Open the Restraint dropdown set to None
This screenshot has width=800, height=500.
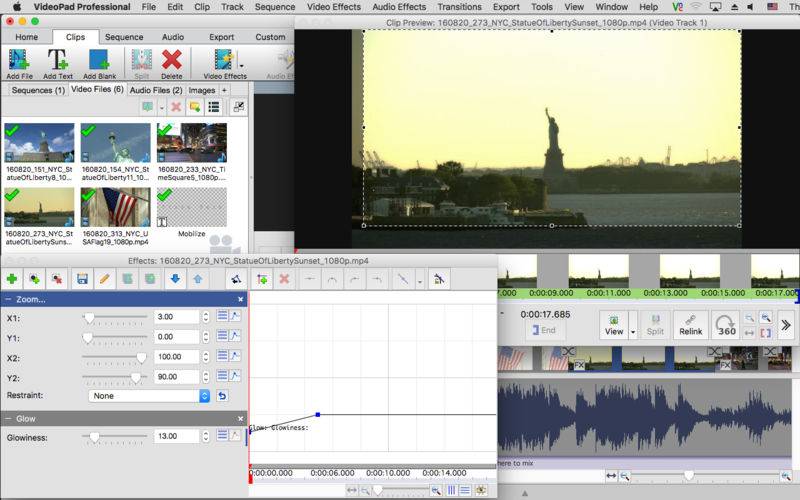149,396
